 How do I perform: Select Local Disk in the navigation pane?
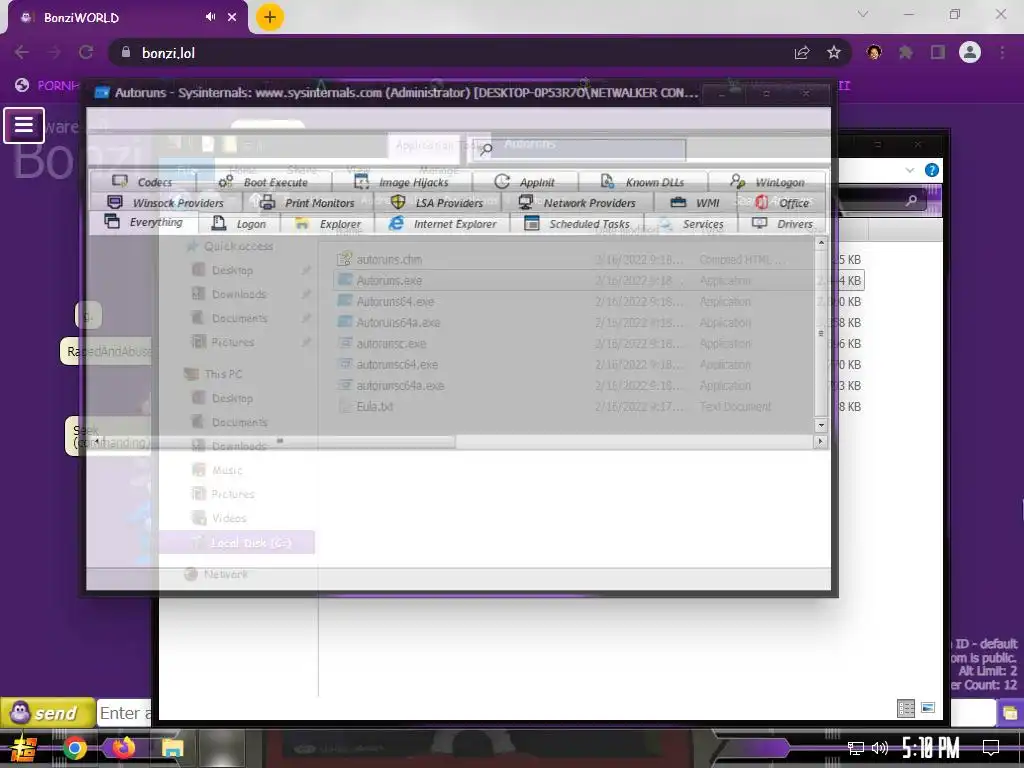coord(237,543)
